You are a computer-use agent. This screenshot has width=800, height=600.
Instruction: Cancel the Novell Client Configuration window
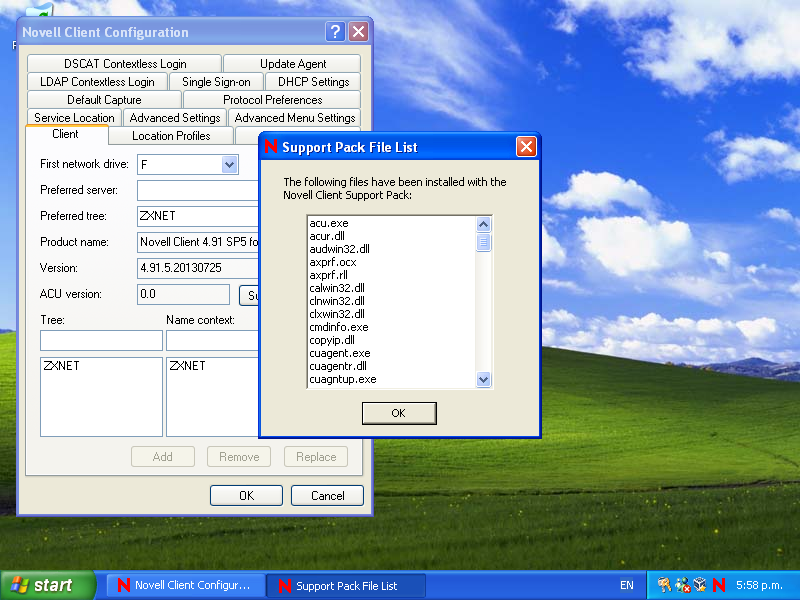(x=328, y=495)
